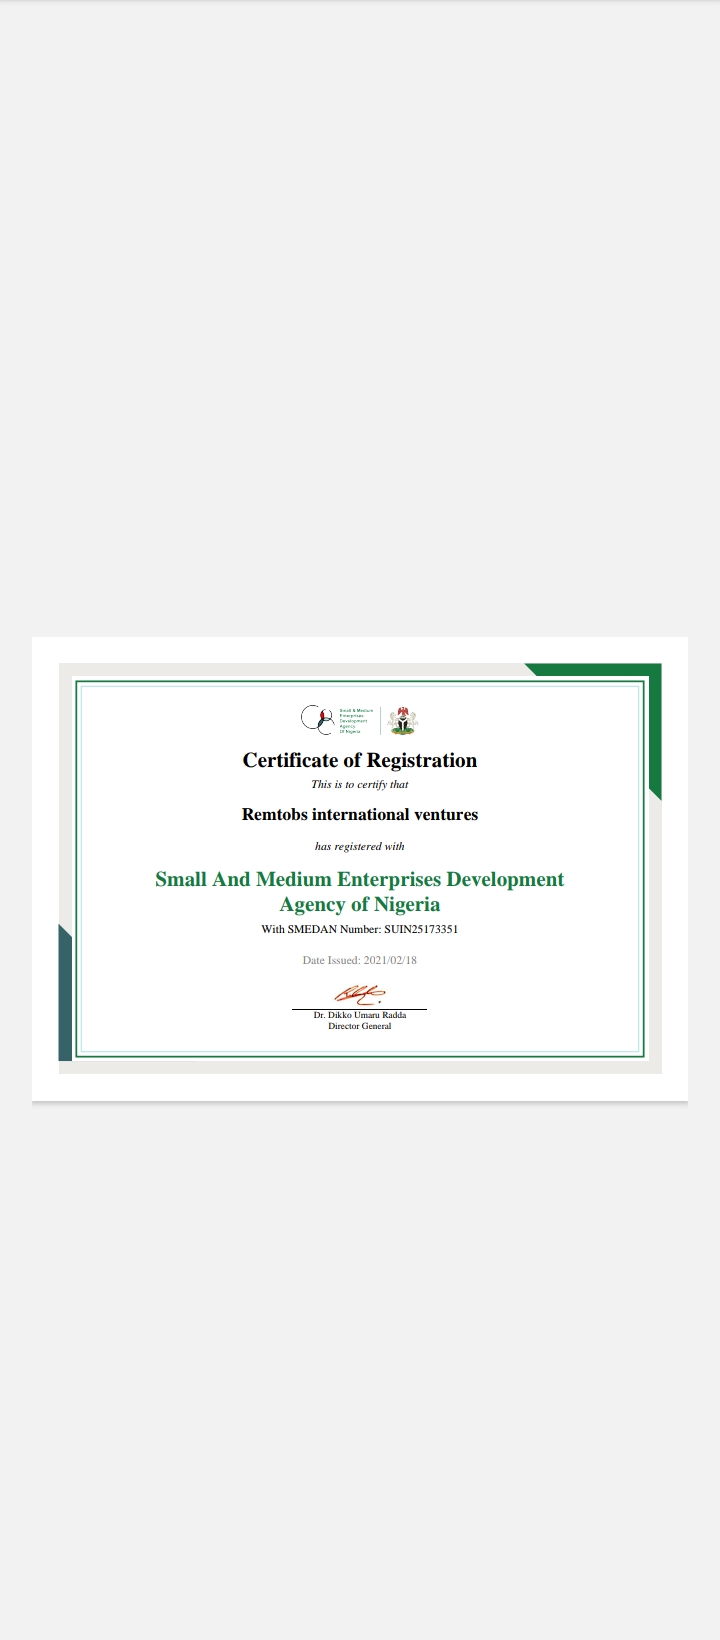The height and width of the screenshot is (1640, 720).
Task: Click the Remtobs international ventures name
Action: [x=360, y=815]
